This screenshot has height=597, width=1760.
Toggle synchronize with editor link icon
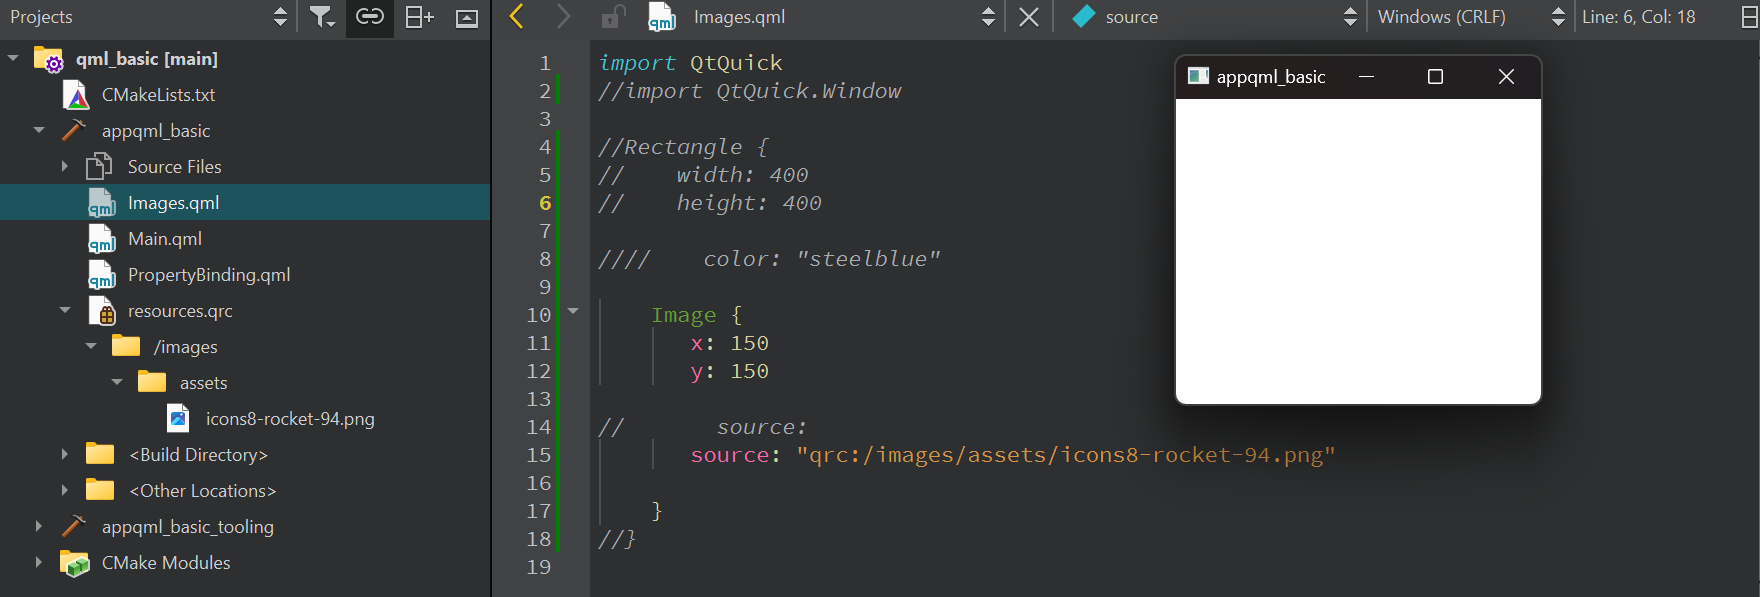(x=370, y=17)
